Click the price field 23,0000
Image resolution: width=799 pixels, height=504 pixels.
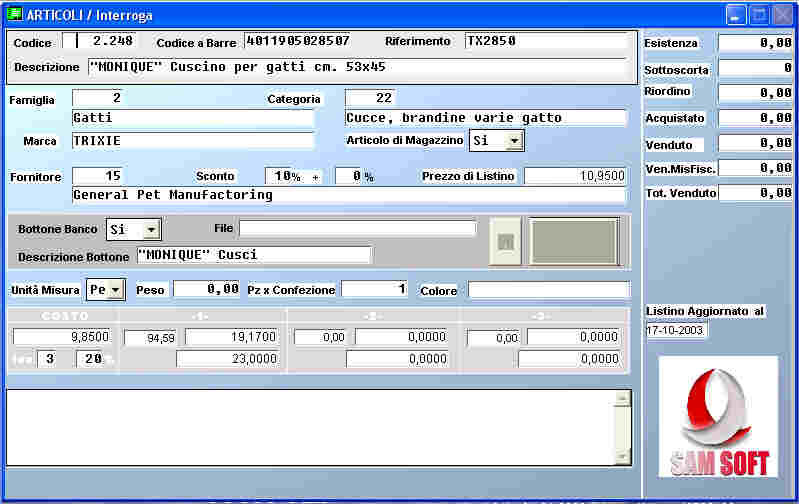click(x=227, y=359)
